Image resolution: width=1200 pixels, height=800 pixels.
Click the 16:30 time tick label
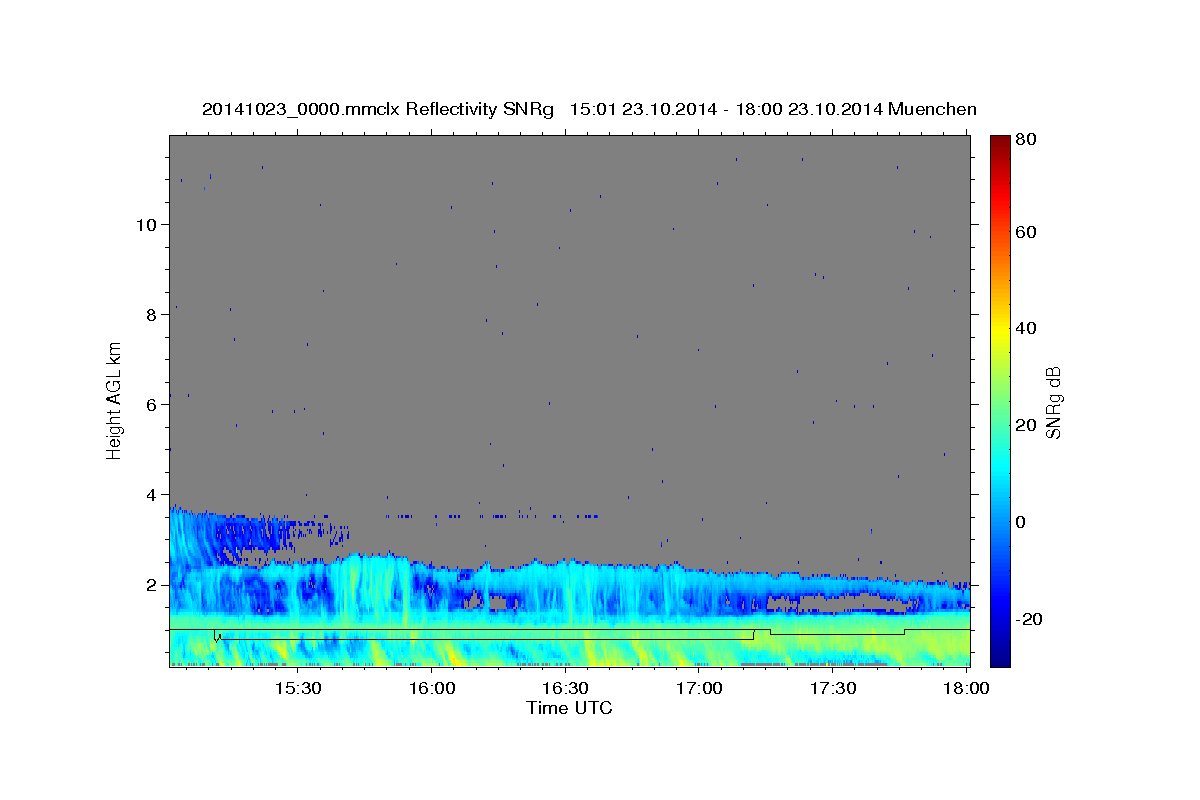click(x=565, y=689)
